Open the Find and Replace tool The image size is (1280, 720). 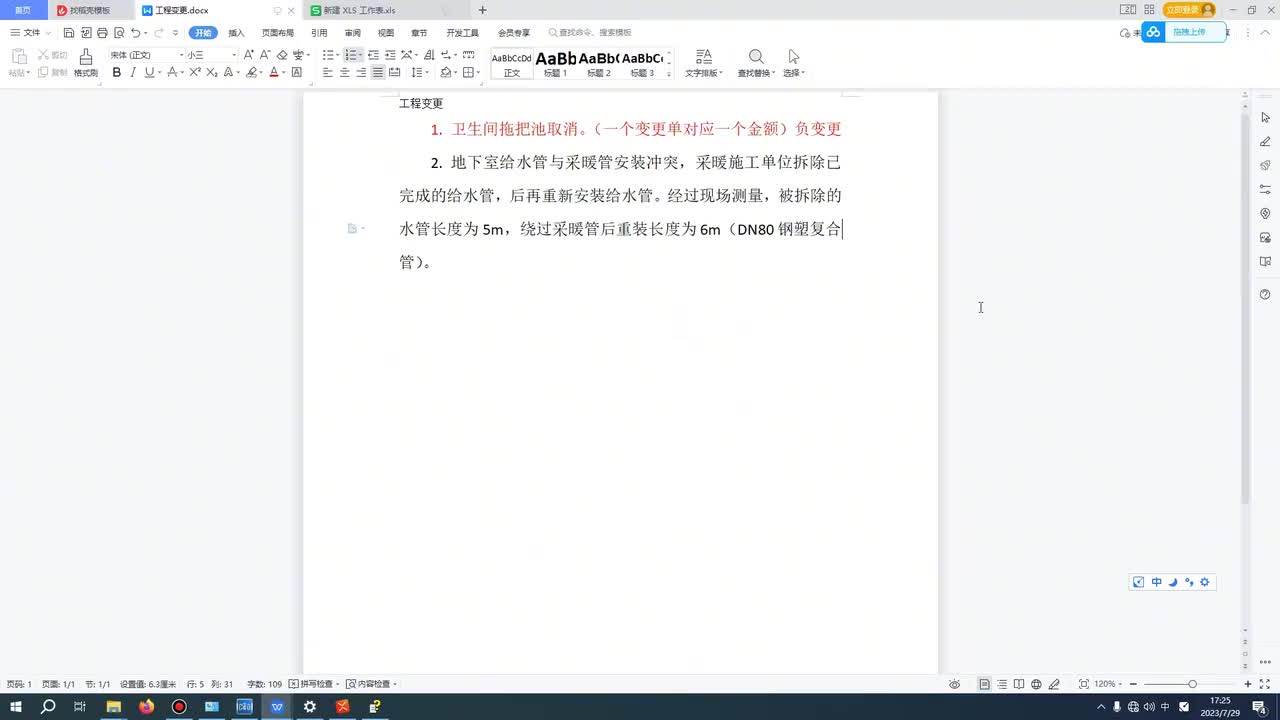click(x=756, y=63)
